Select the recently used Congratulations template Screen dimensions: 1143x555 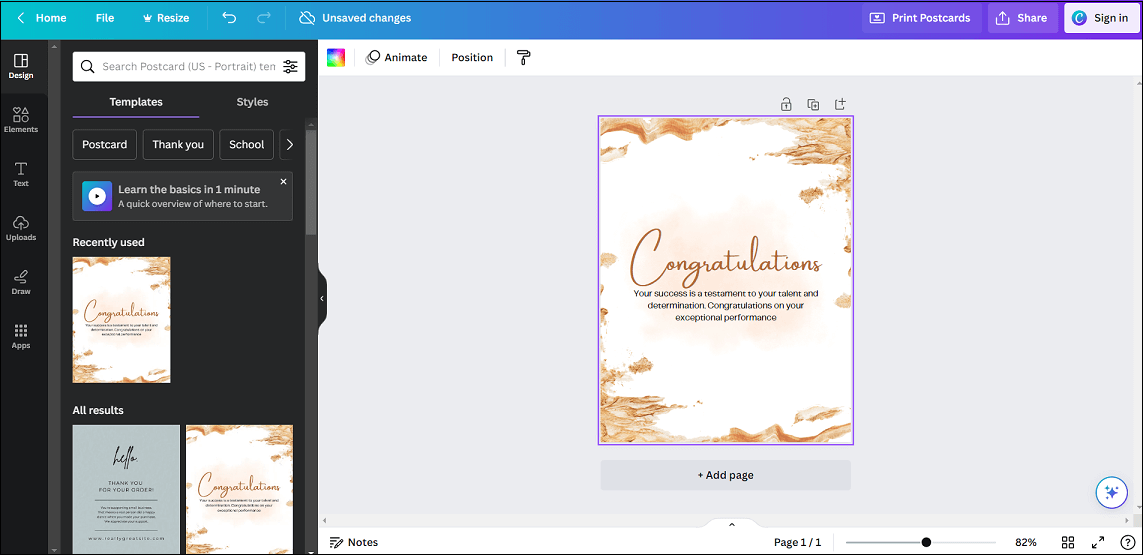pyautogui.click(x=122, y=319)
